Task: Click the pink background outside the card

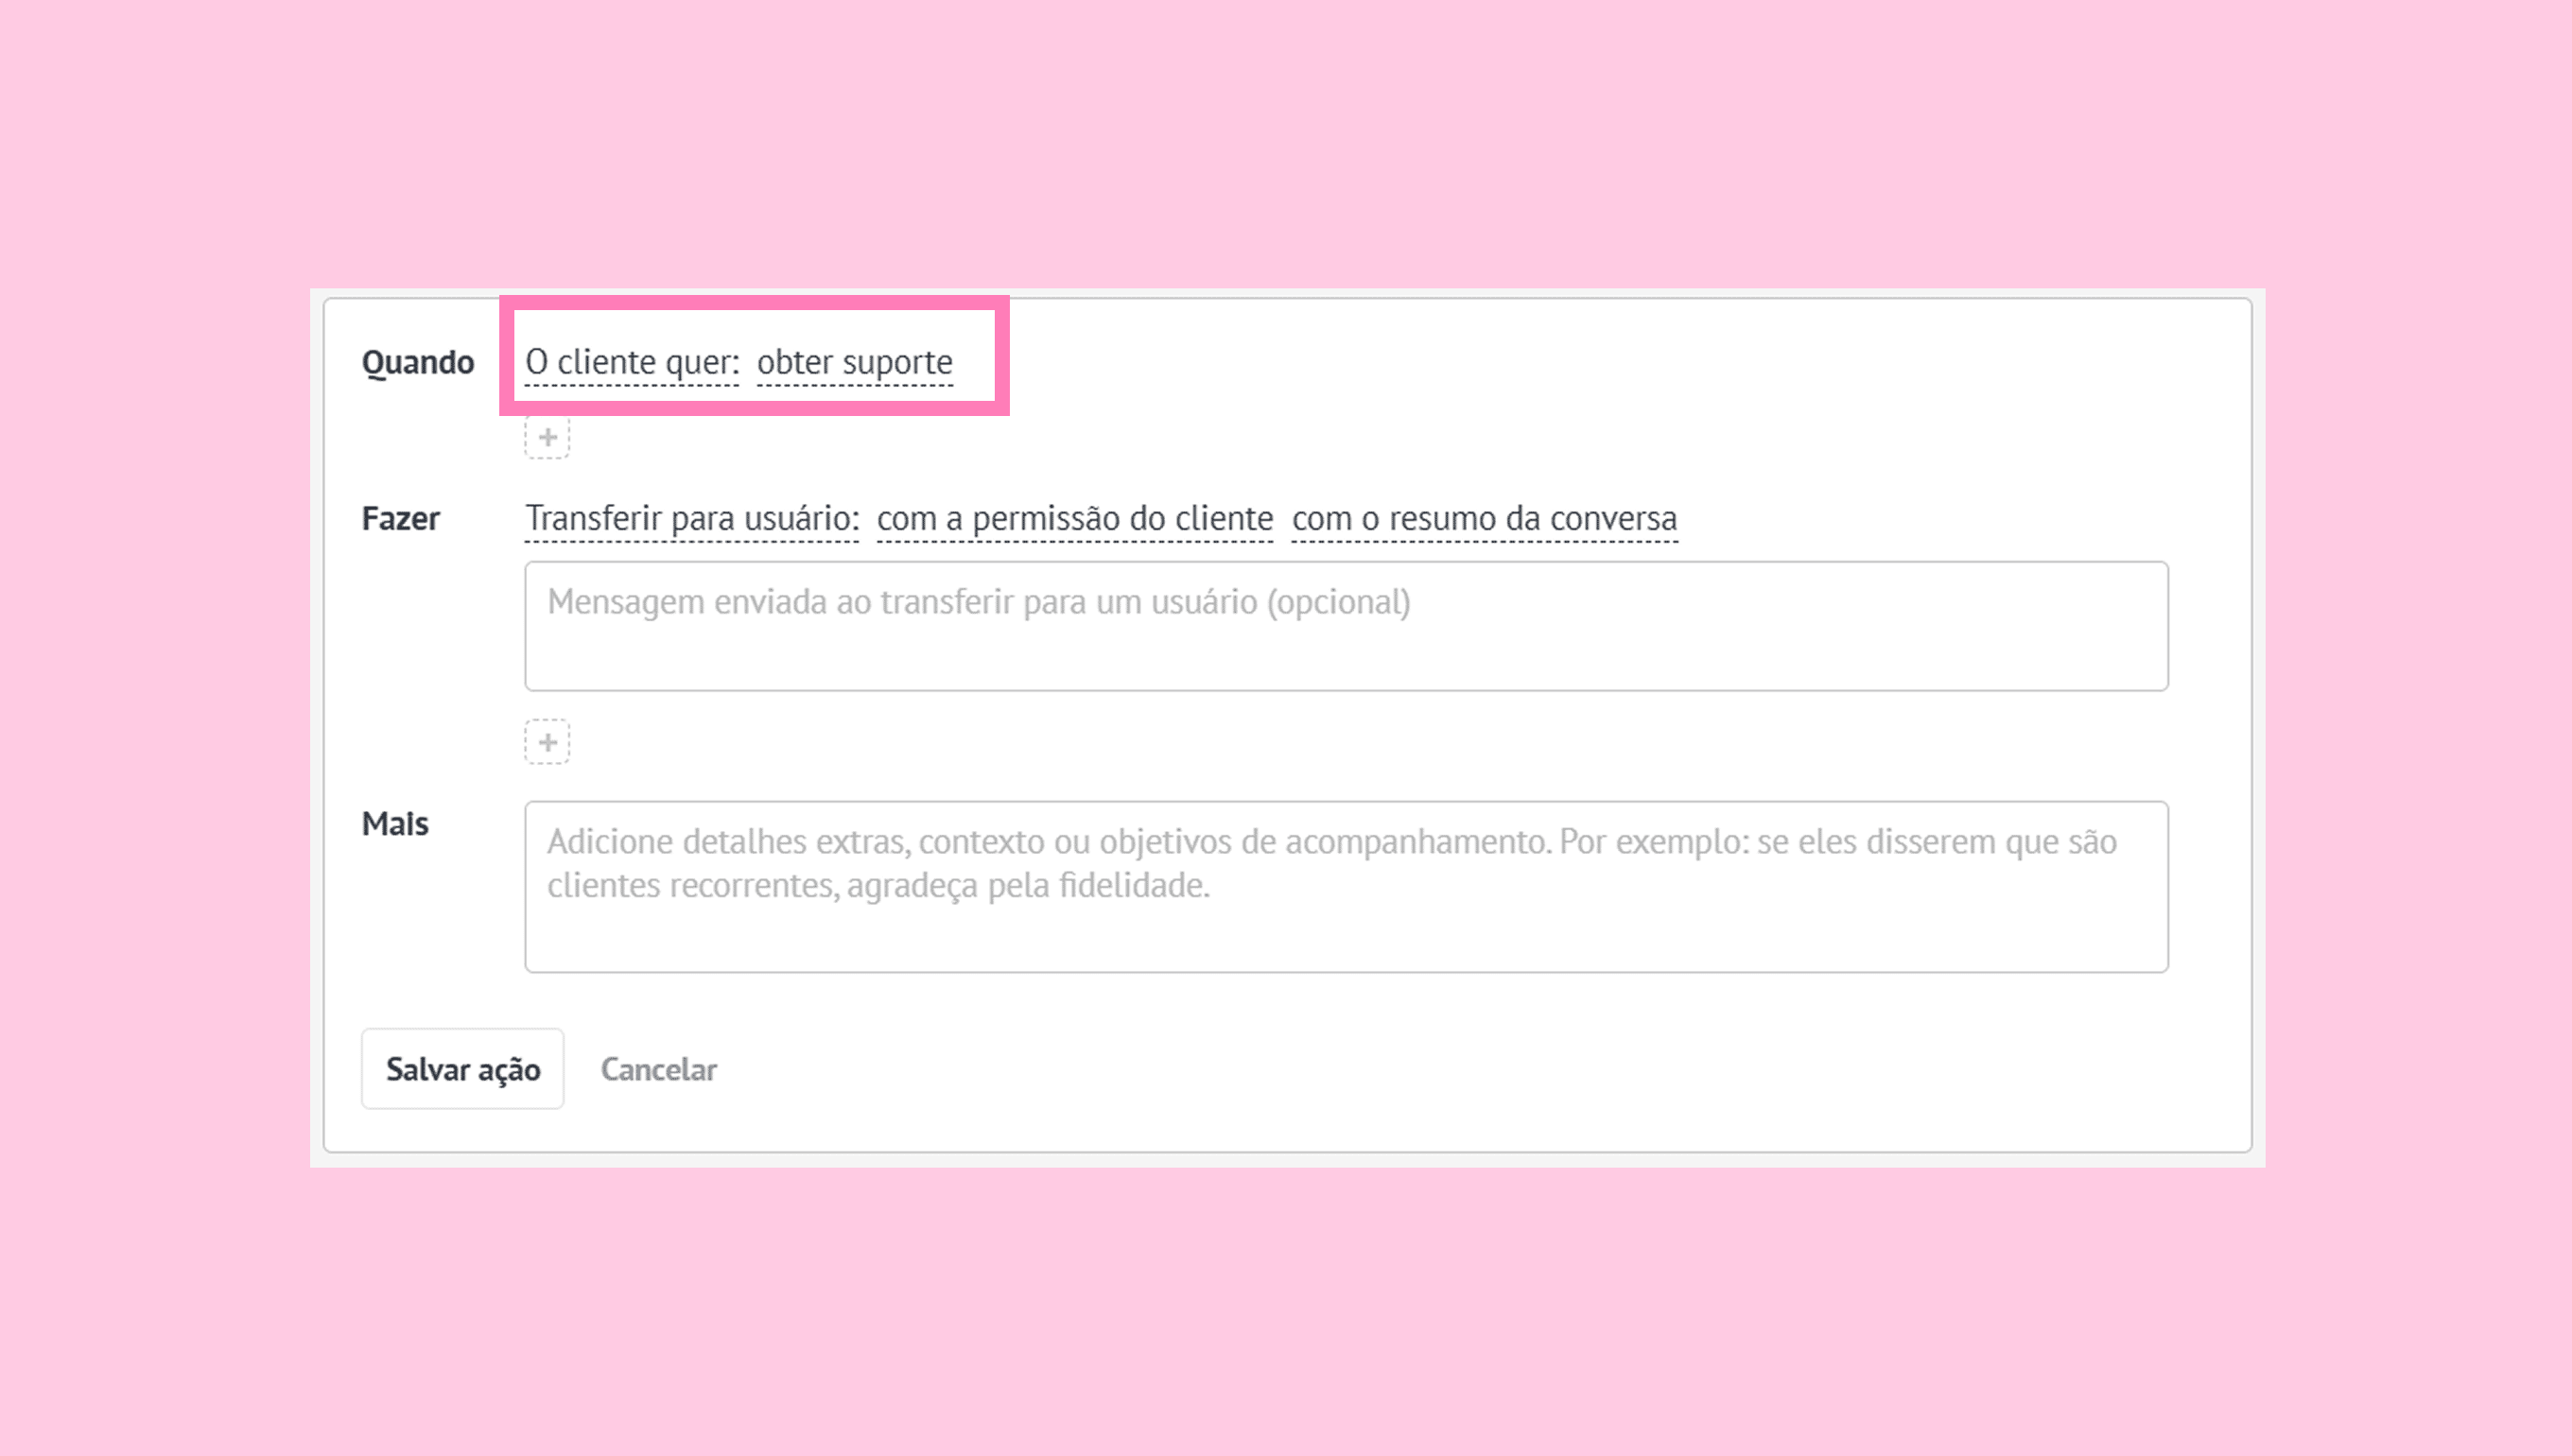Action: tap(1286, 140)
